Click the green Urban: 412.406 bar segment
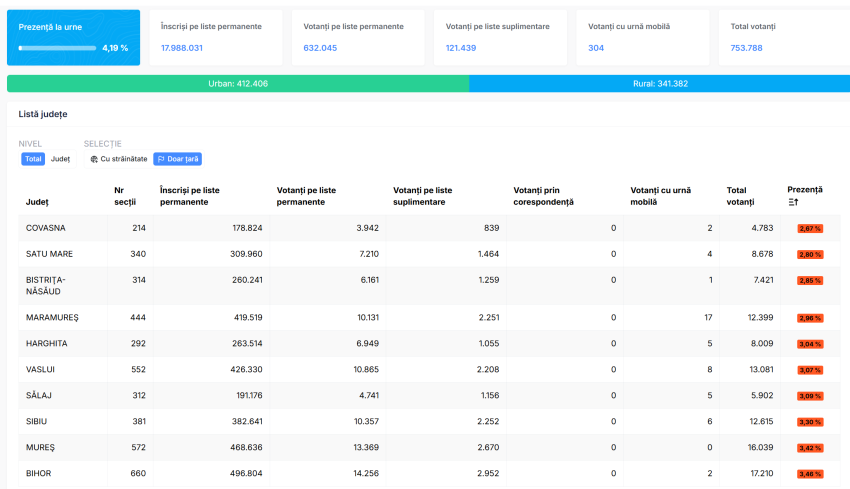The image size is (850, 489). (238, 84)
